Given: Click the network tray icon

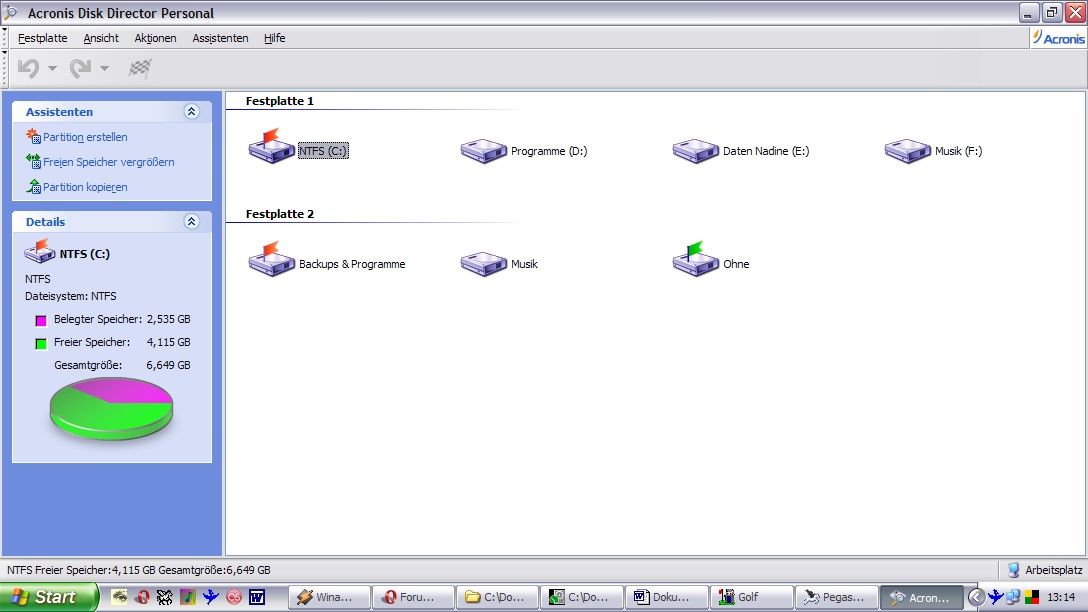Looking at the screenshot, I should [1013, 597].
